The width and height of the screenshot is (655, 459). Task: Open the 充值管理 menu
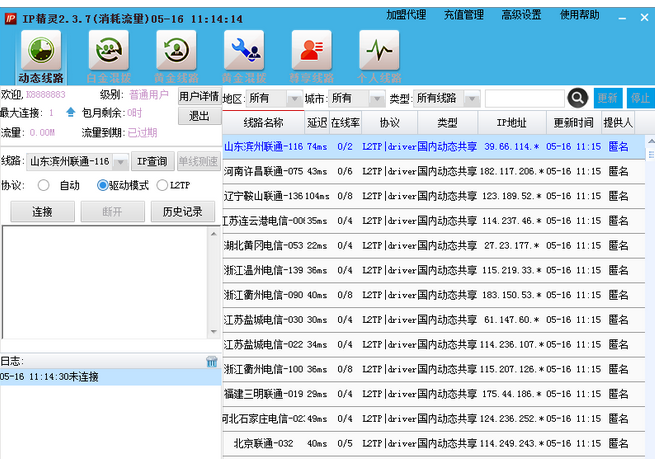pos(464,15)
